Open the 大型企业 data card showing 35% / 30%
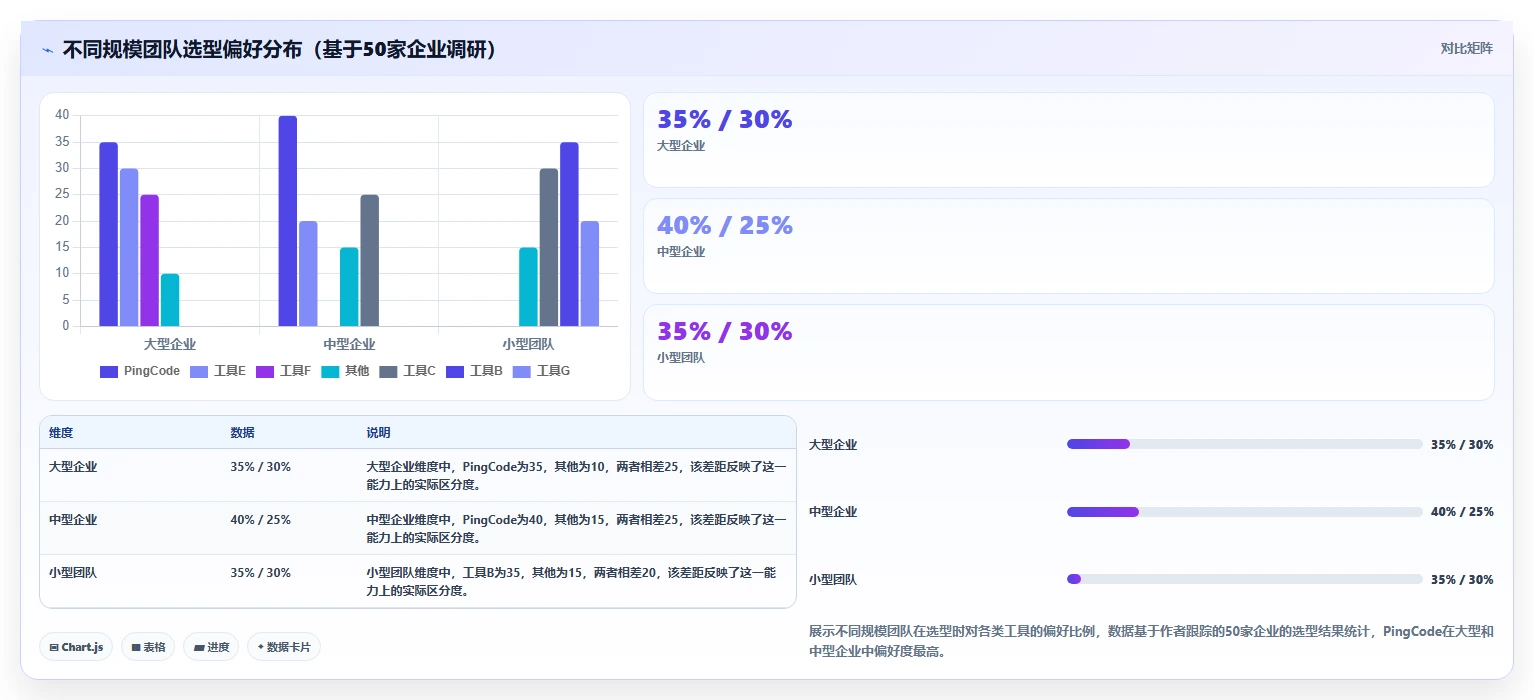This screenshot has width=1534, height=700. tap(1068, 140)
